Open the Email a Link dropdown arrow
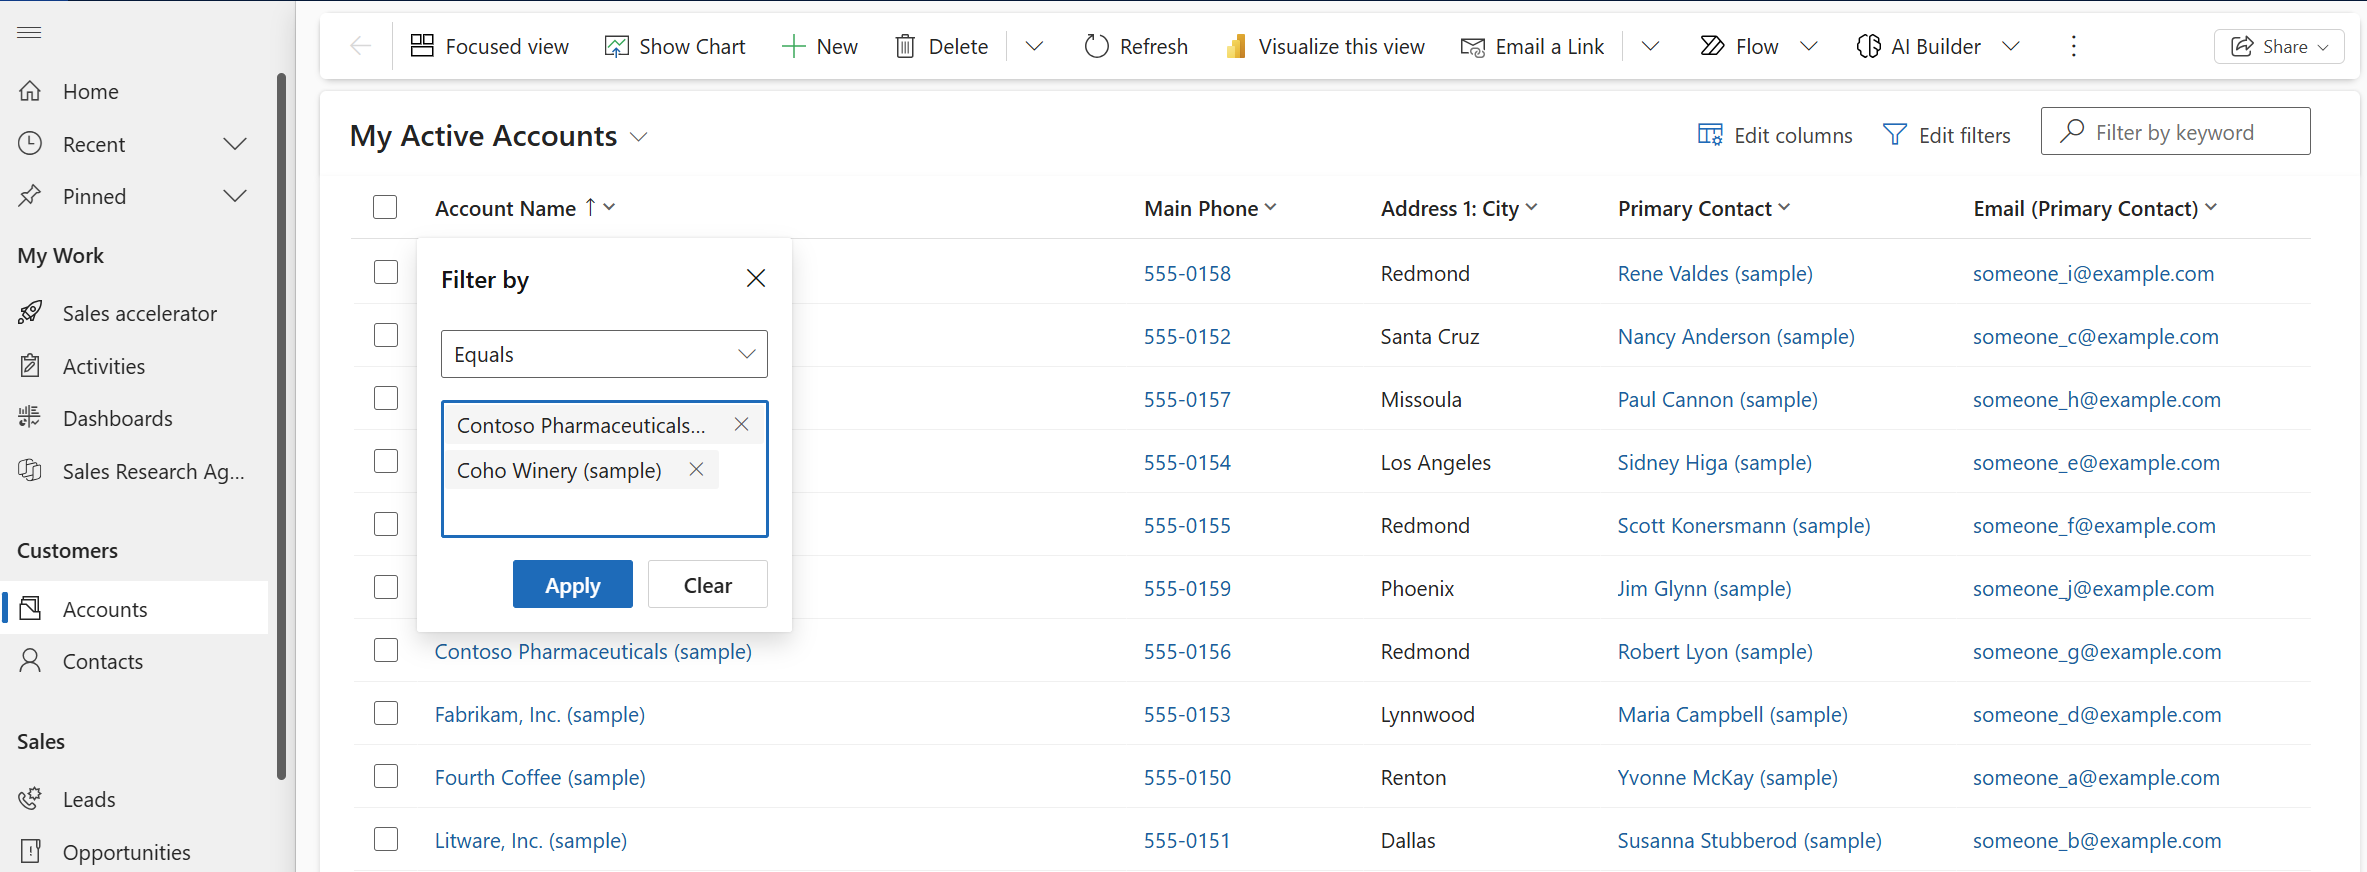This screenshot has width=2367, height=872. tap(1650, 46)
